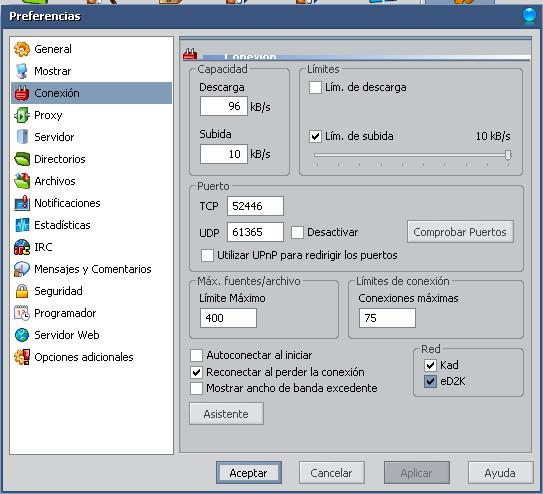Select the Estadísticas graph icon
543x494 pixels.
(22, 225)
